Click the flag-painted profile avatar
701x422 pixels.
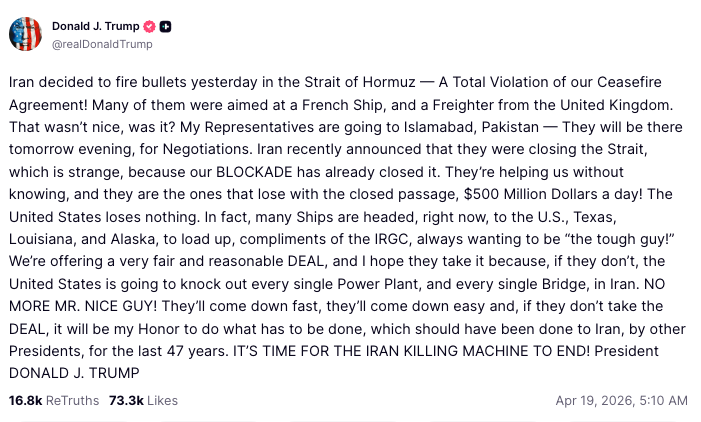(25, 34)
